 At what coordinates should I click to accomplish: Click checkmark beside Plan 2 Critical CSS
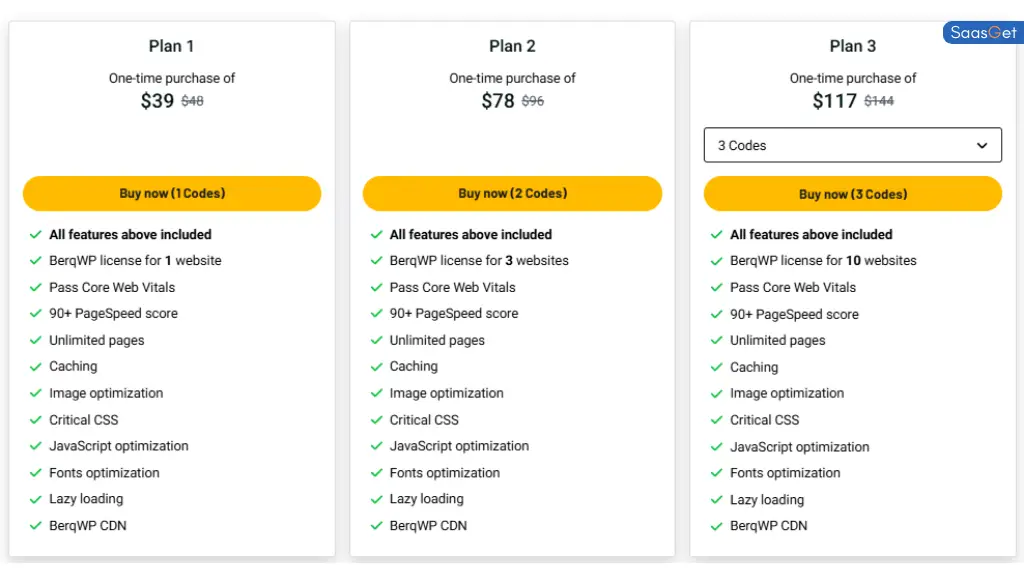[x=376, y=420]
